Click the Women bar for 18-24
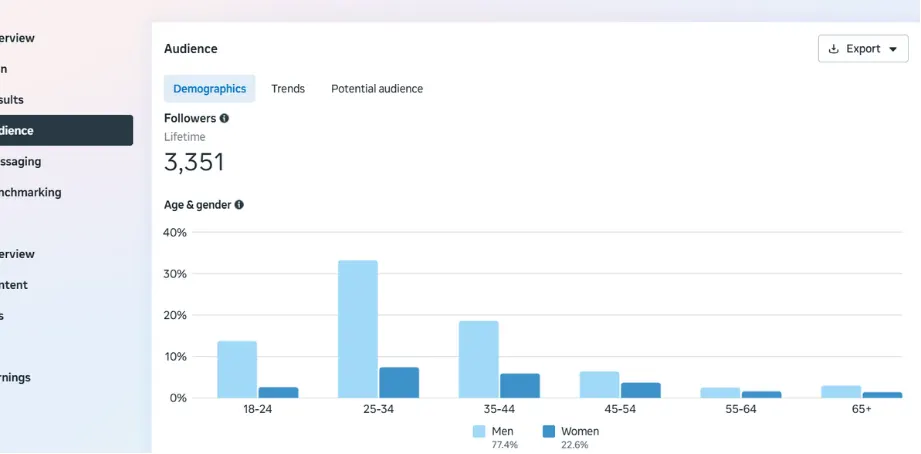The image size is (921, 454). pyautogui.click(x=278, y=393)
